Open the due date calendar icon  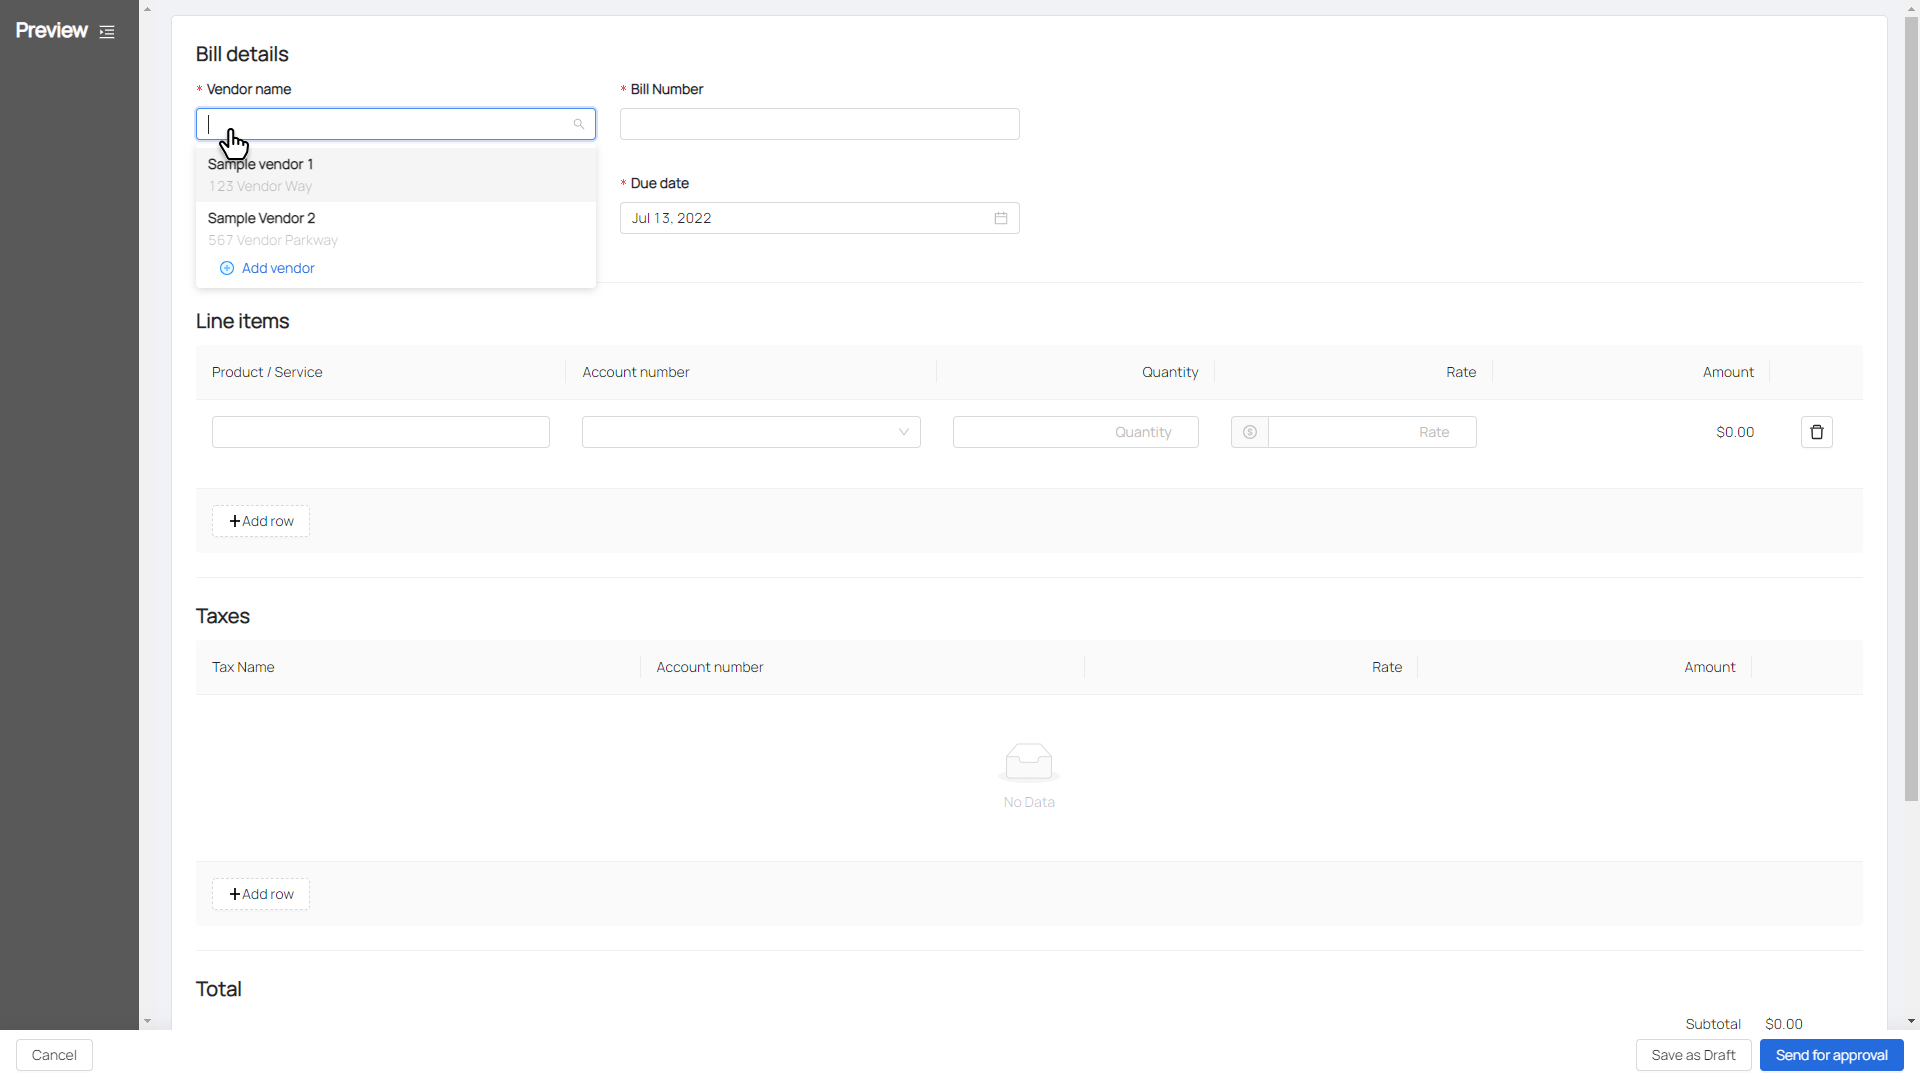pyautogui.click(x=1000, y=218)
